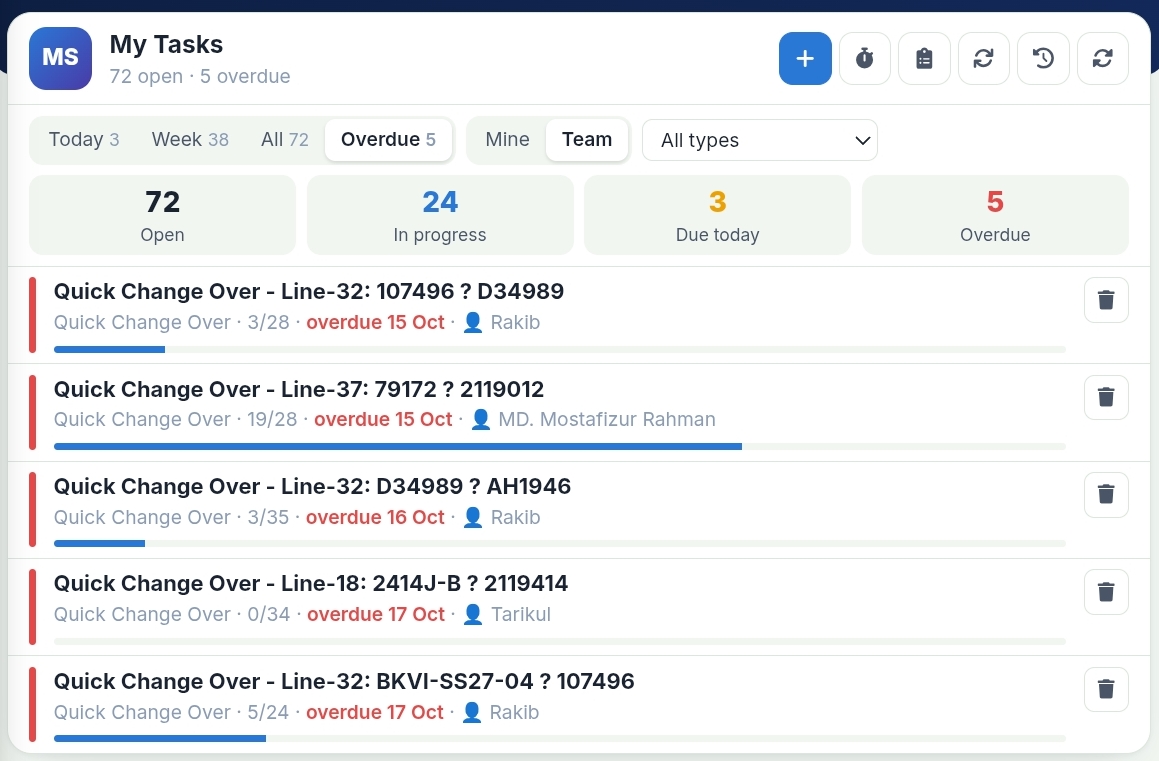This screenshot has height=761, width=1159.
Task: Open task Quick Change Over - Line-37: 79172 ? 2119012
Action: (x=299, y=389)
